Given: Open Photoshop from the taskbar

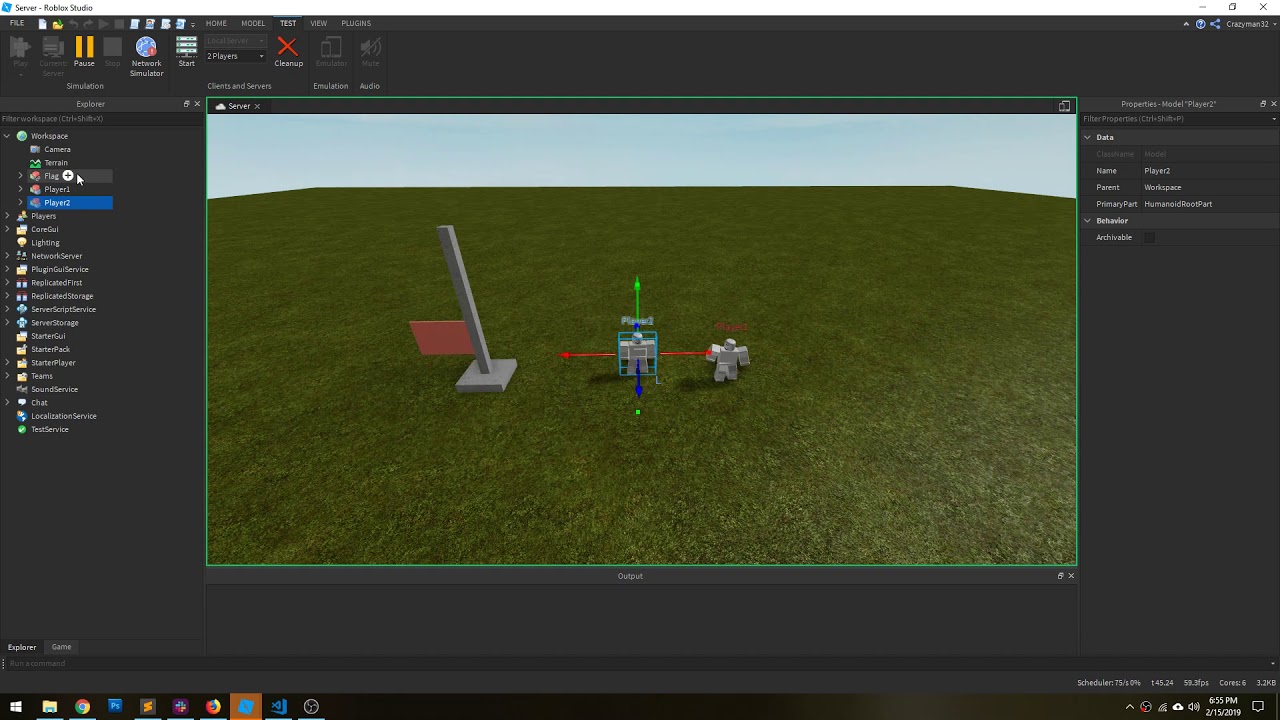Looking at the screenshot, I should [115, 707].
